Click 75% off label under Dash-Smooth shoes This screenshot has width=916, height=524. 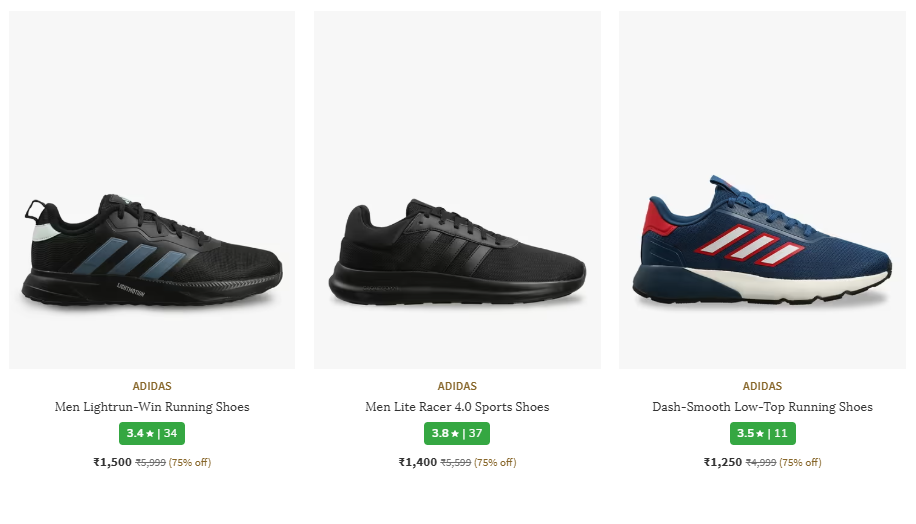[800, 463]
